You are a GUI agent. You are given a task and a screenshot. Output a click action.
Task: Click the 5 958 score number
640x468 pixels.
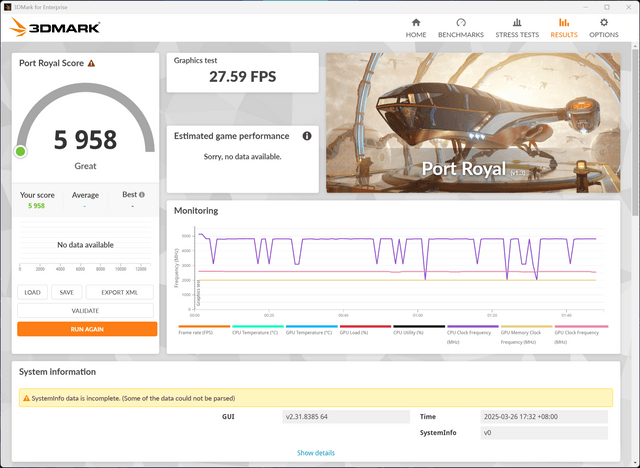pos(85,140)
